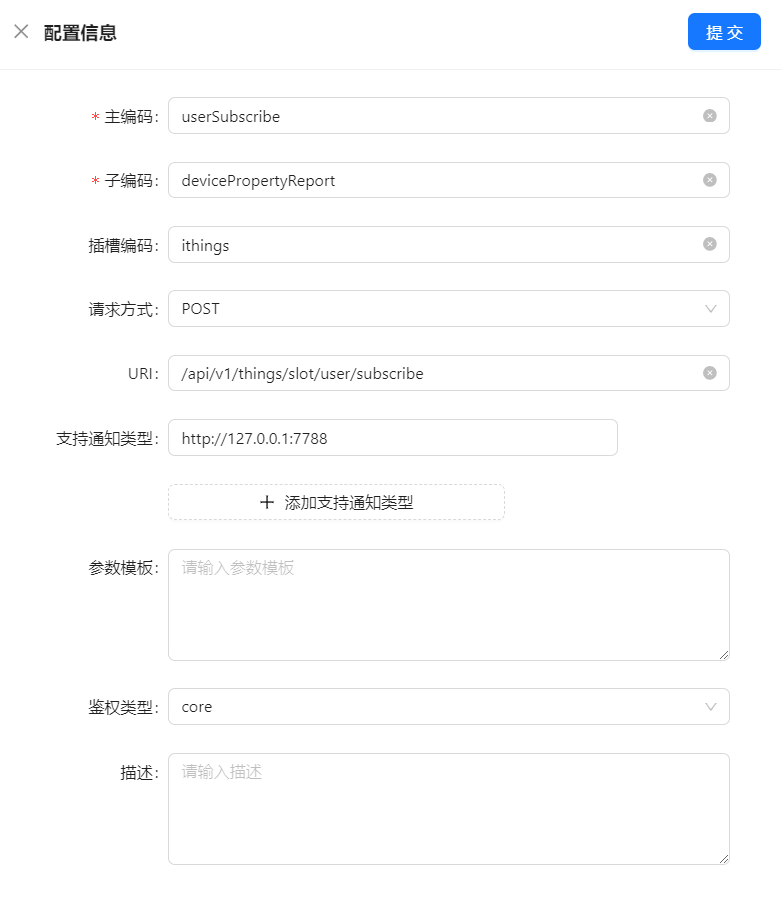
Task: Click the URI input field text
Action: tap(430, 373)
